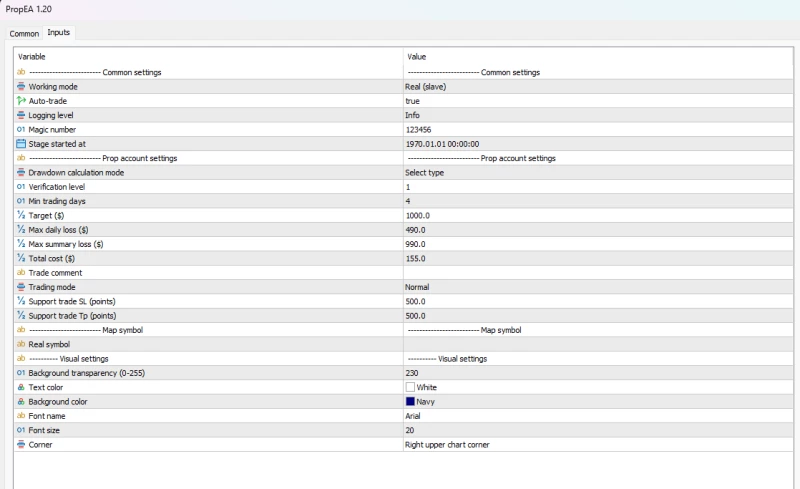
Task: Click the Working mode enum icon
Action: (x=21, y=87)
